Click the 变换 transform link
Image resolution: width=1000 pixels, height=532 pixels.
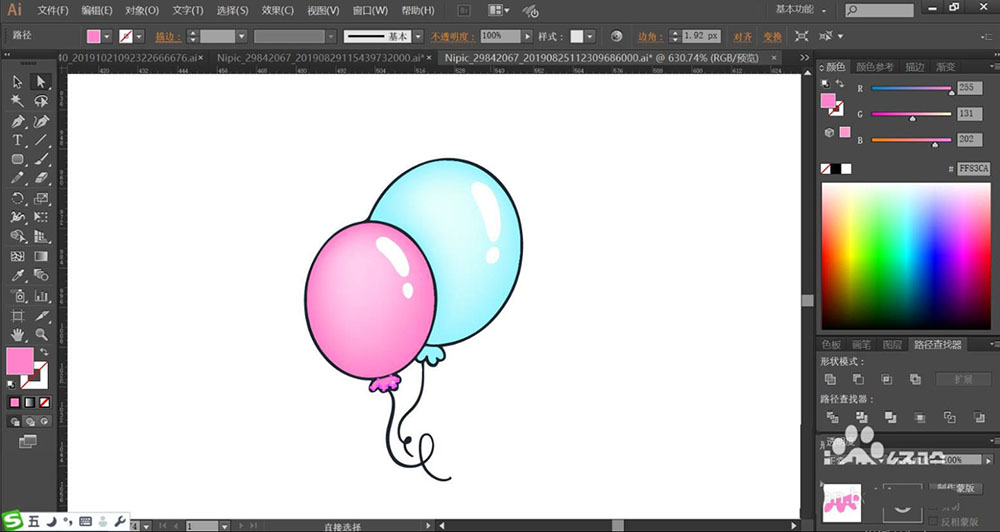pos(772,36)
